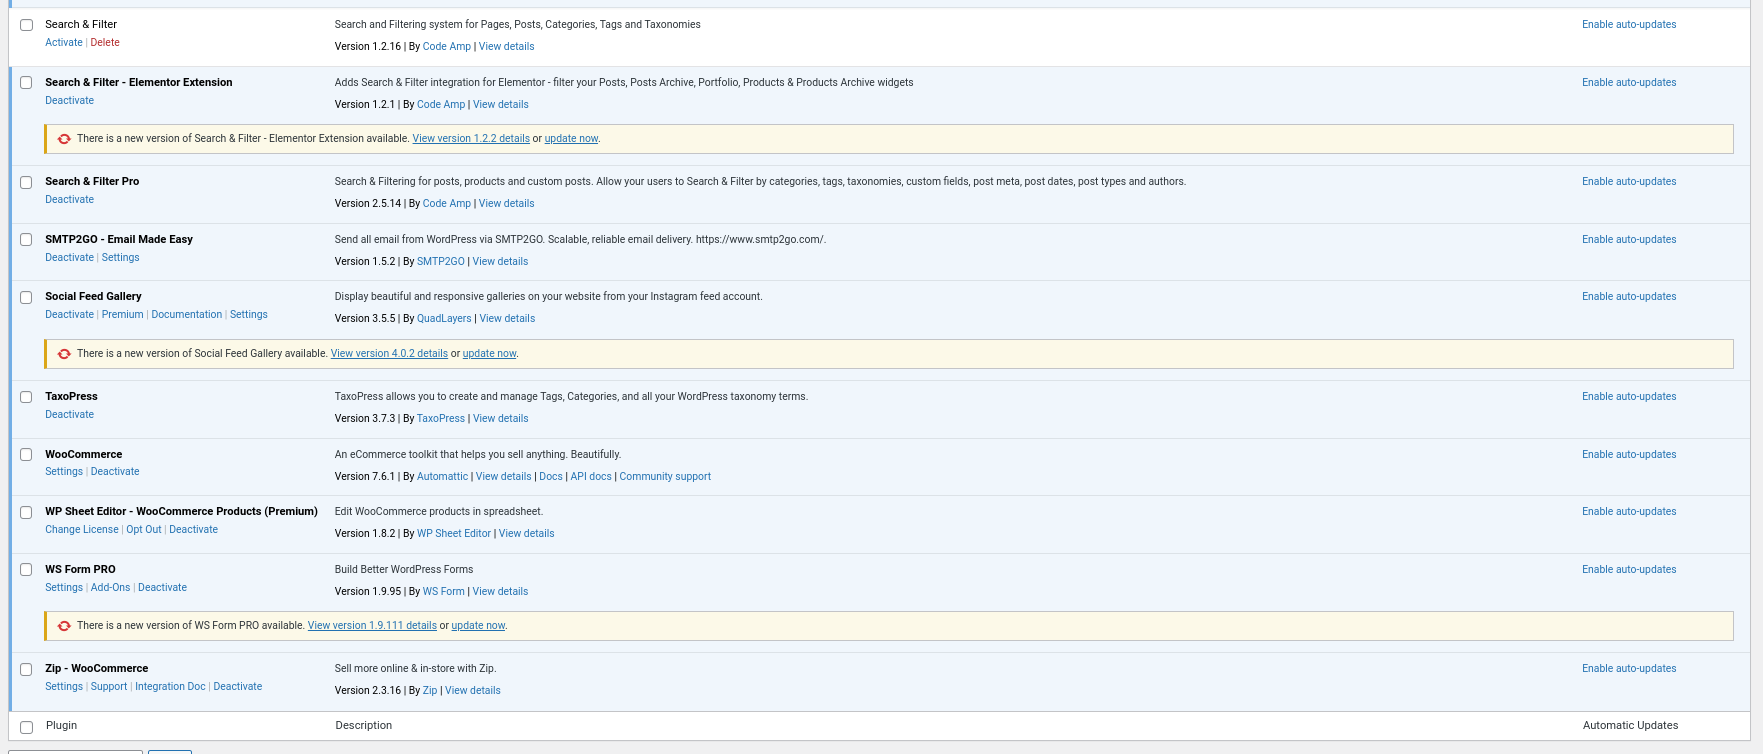Open WooCommerce Community support link
Screen dimensions: 1763x754
[665, 477]
